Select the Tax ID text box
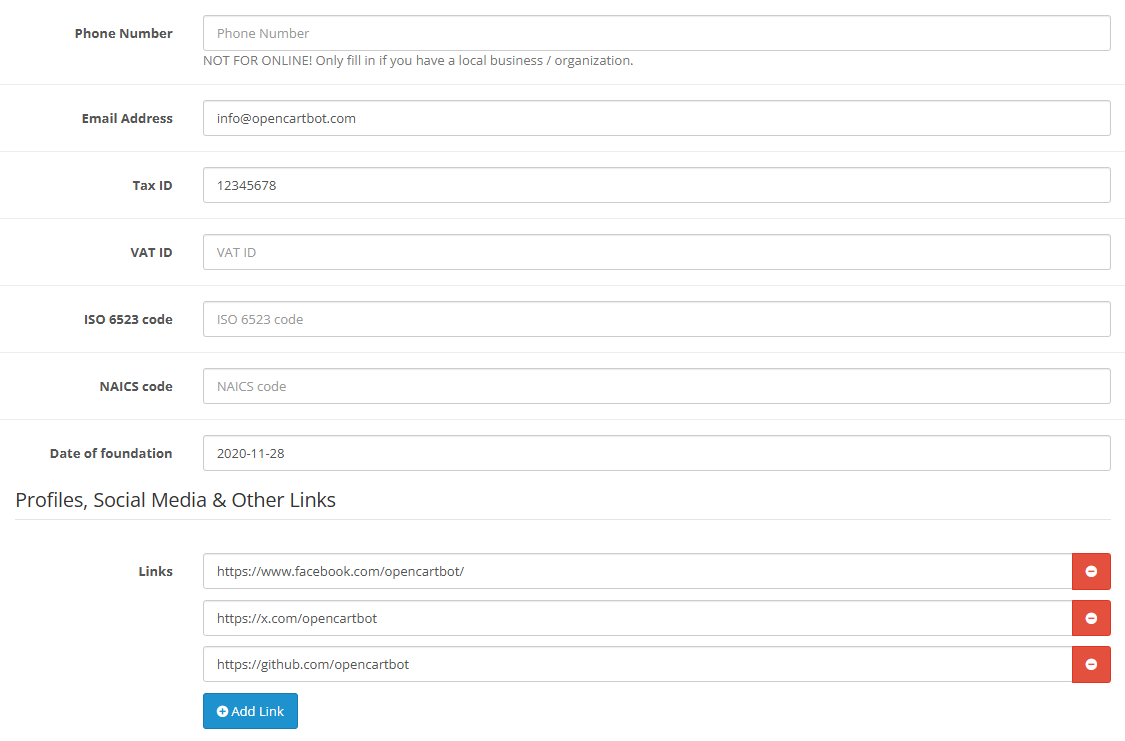The image size is (1125, 741). point(656,185)
